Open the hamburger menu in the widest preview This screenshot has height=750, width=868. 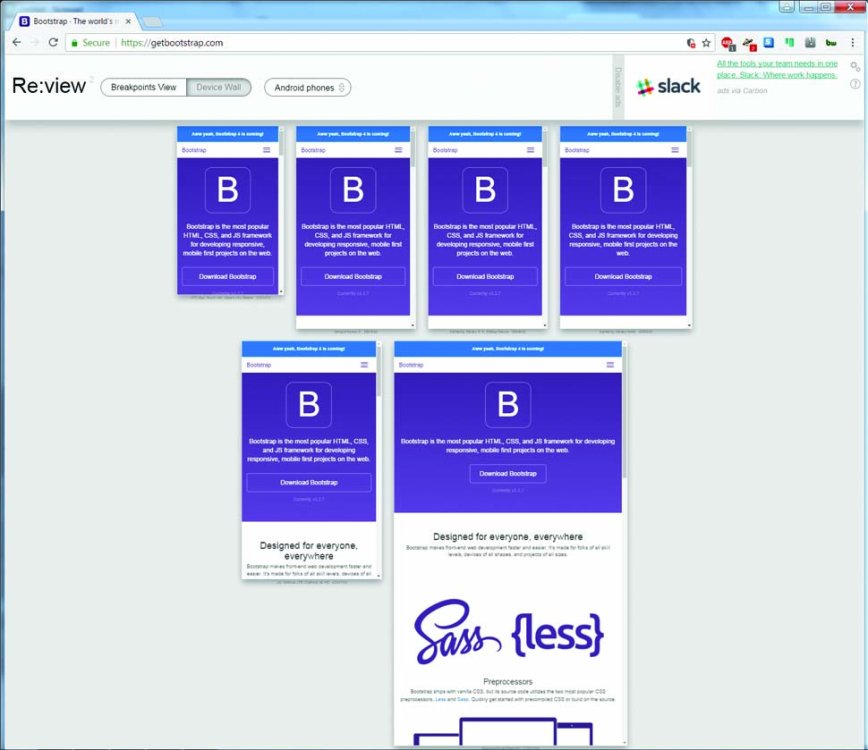pyautogui.click(x=610, y=365)
